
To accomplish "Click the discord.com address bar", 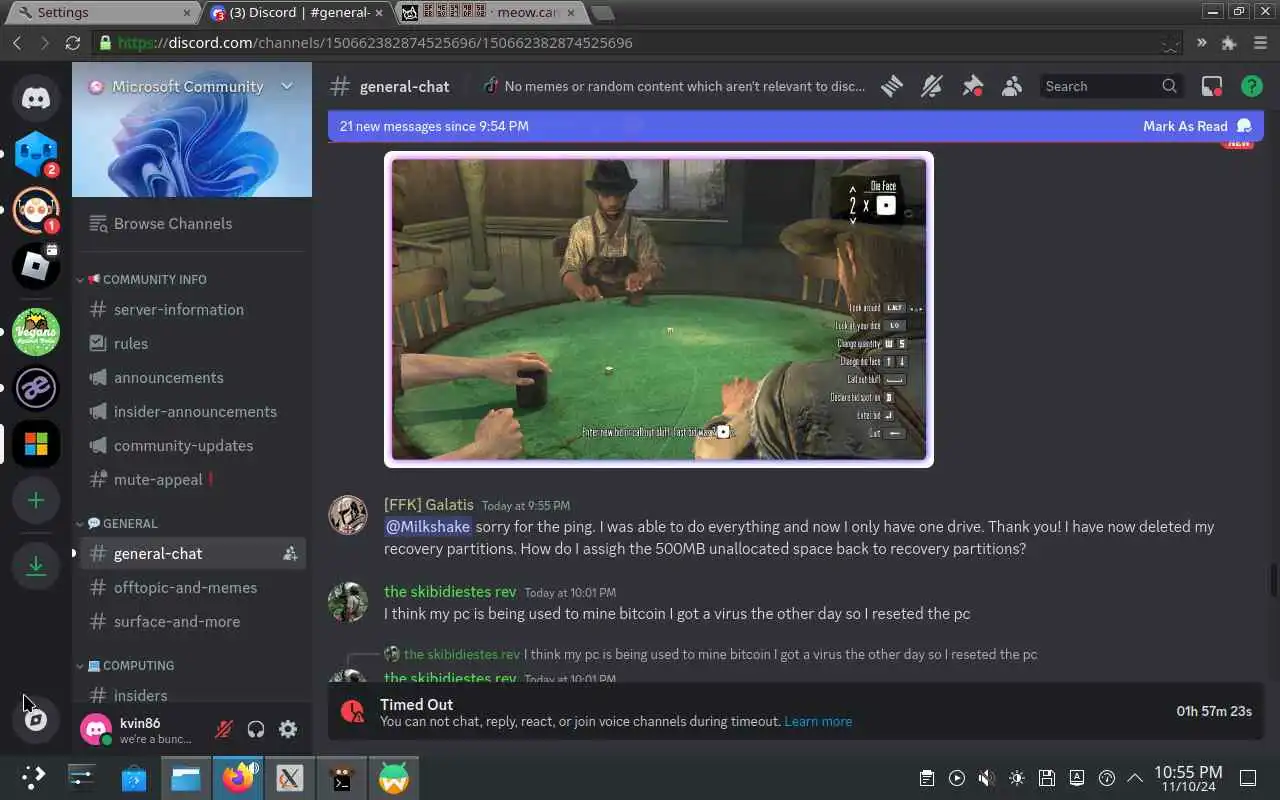I will coord(638,43).
